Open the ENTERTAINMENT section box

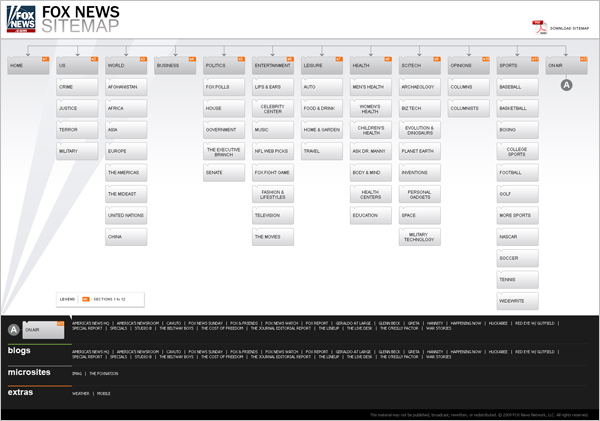point(273,65)
